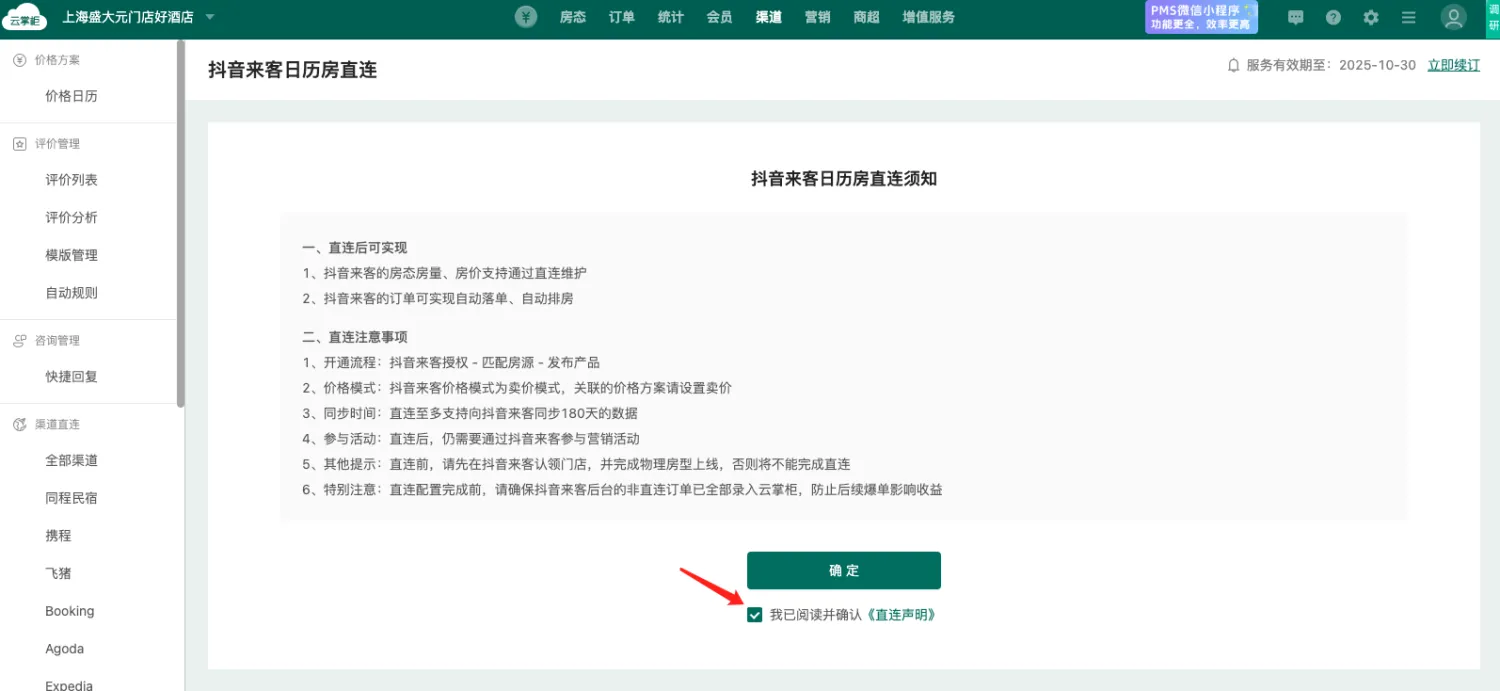The image size is (1500, 691).
Task: Open the 商超 menu
Action: (867, 17)
